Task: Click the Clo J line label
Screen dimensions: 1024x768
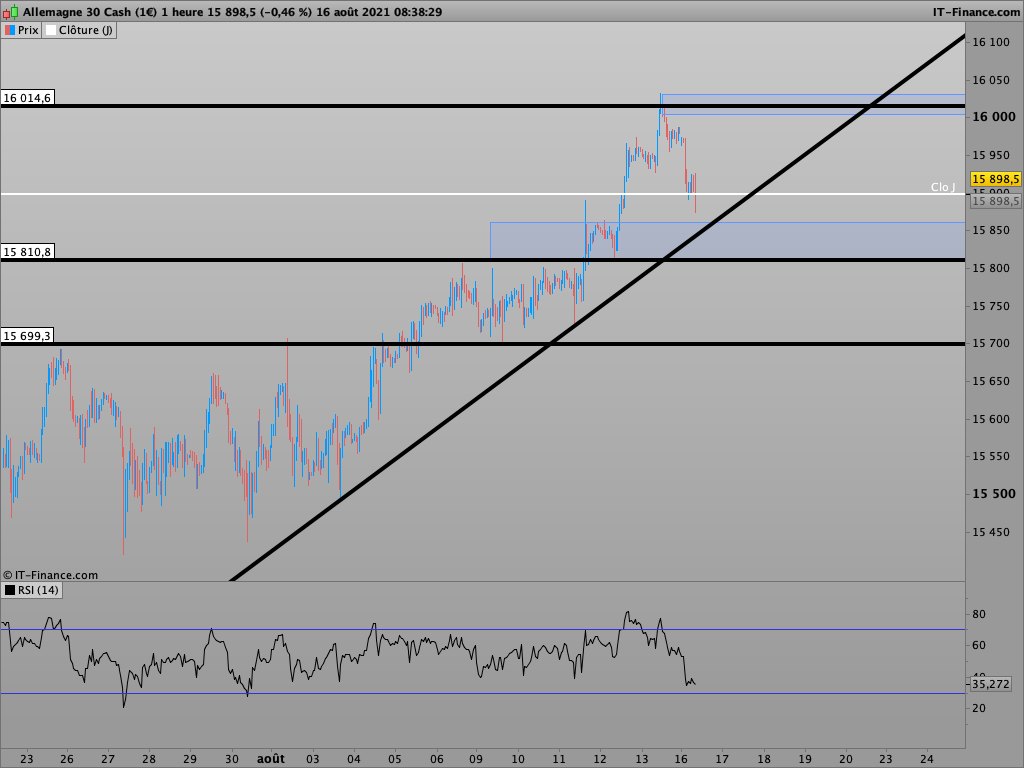Action: tap(942, 187)
